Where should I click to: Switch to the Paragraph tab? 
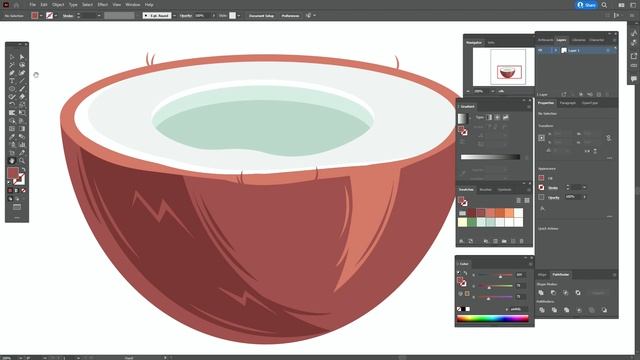coord(567,103)
